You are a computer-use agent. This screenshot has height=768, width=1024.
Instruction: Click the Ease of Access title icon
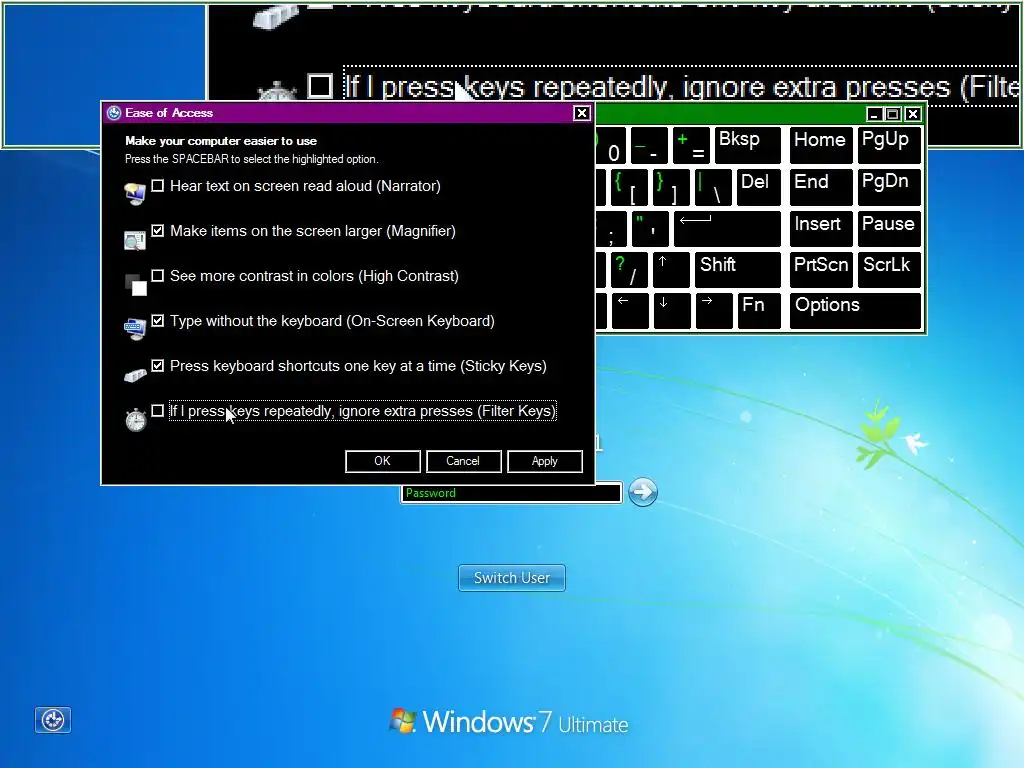click(x=114, y=113)
